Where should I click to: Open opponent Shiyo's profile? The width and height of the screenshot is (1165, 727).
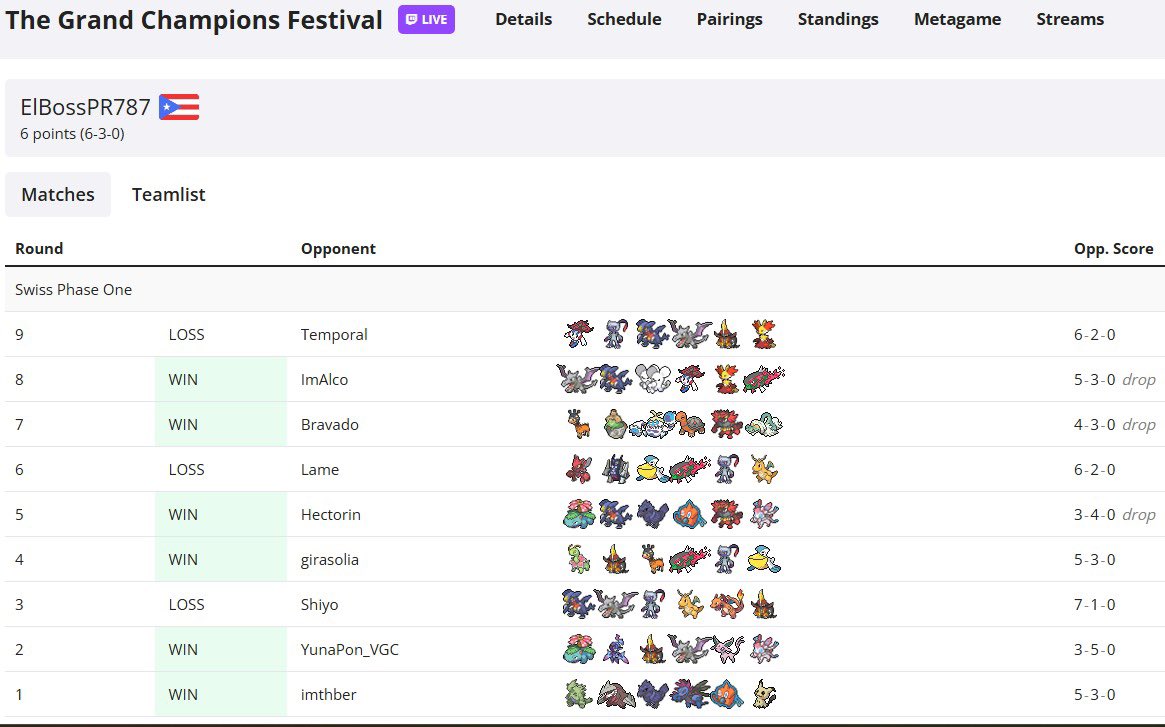[319, 604]
